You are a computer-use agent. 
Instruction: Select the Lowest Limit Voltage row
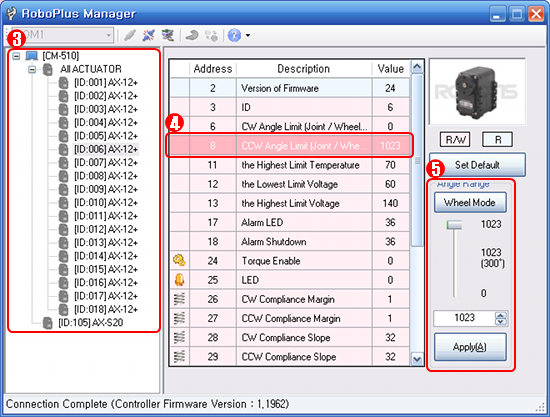pos(290,184)
